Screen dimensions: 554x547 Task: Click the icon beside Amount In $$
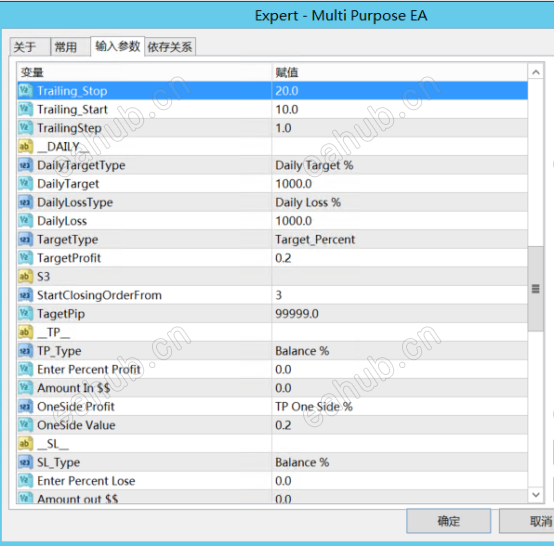click(25, 388)
